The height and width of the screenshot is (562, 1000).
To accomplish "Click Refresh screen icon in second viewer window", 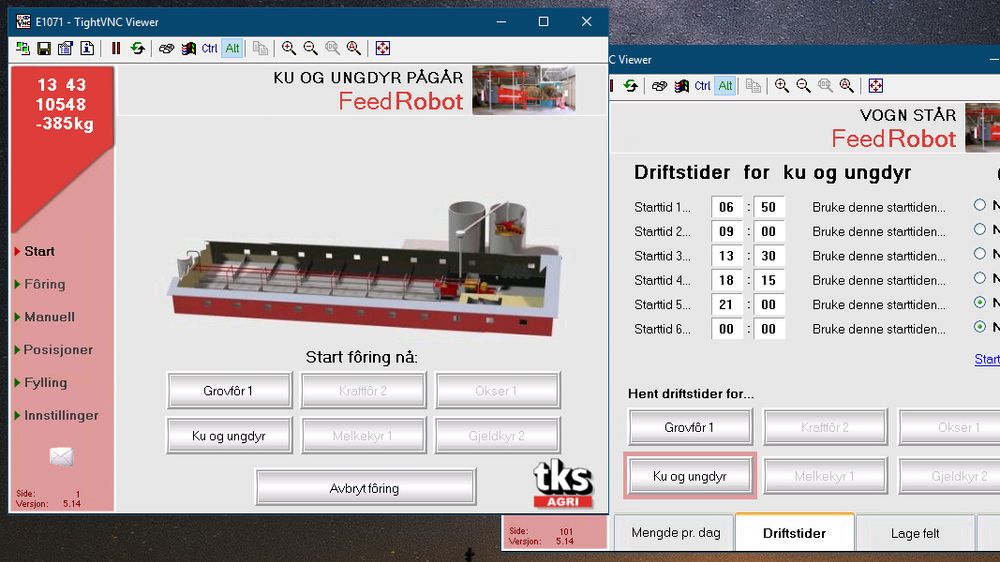I will [631, 86].
